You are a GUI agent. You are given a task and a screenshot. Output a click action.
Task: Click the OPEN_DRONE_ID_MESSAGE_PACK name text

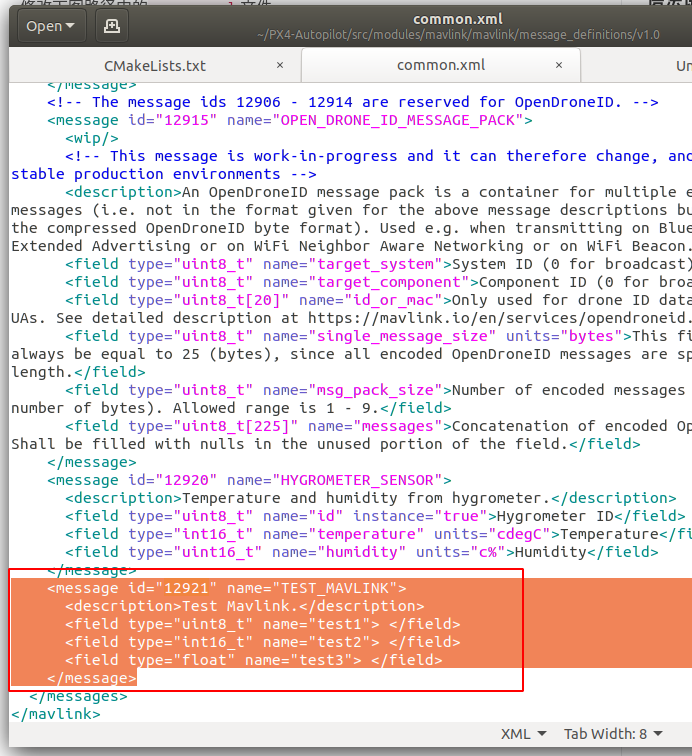pos(398,120)
